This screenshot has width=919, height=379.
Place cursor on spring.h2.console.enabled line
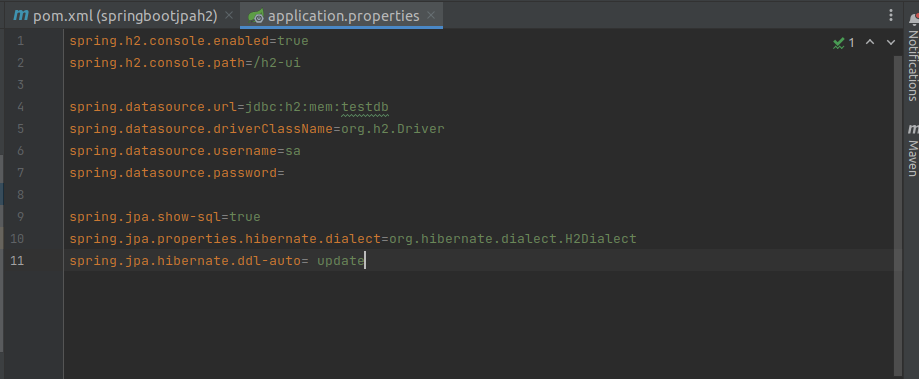click(x=189, y=41)
